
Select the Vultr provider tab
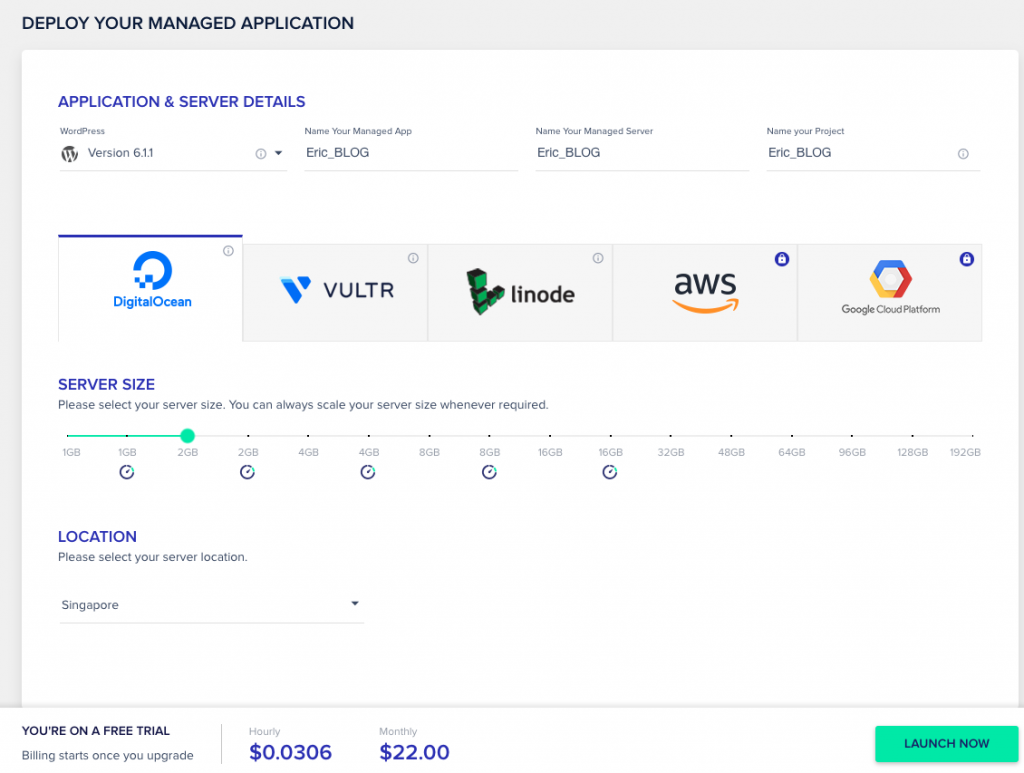click(x=335, y=292)
